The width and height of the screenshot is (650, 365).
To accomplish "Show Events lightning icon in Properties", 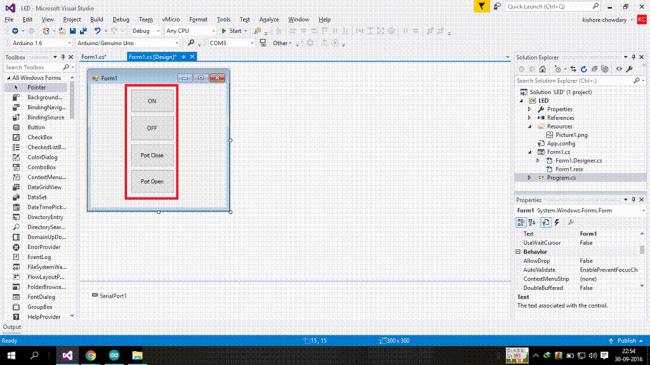I will point(557,223).
